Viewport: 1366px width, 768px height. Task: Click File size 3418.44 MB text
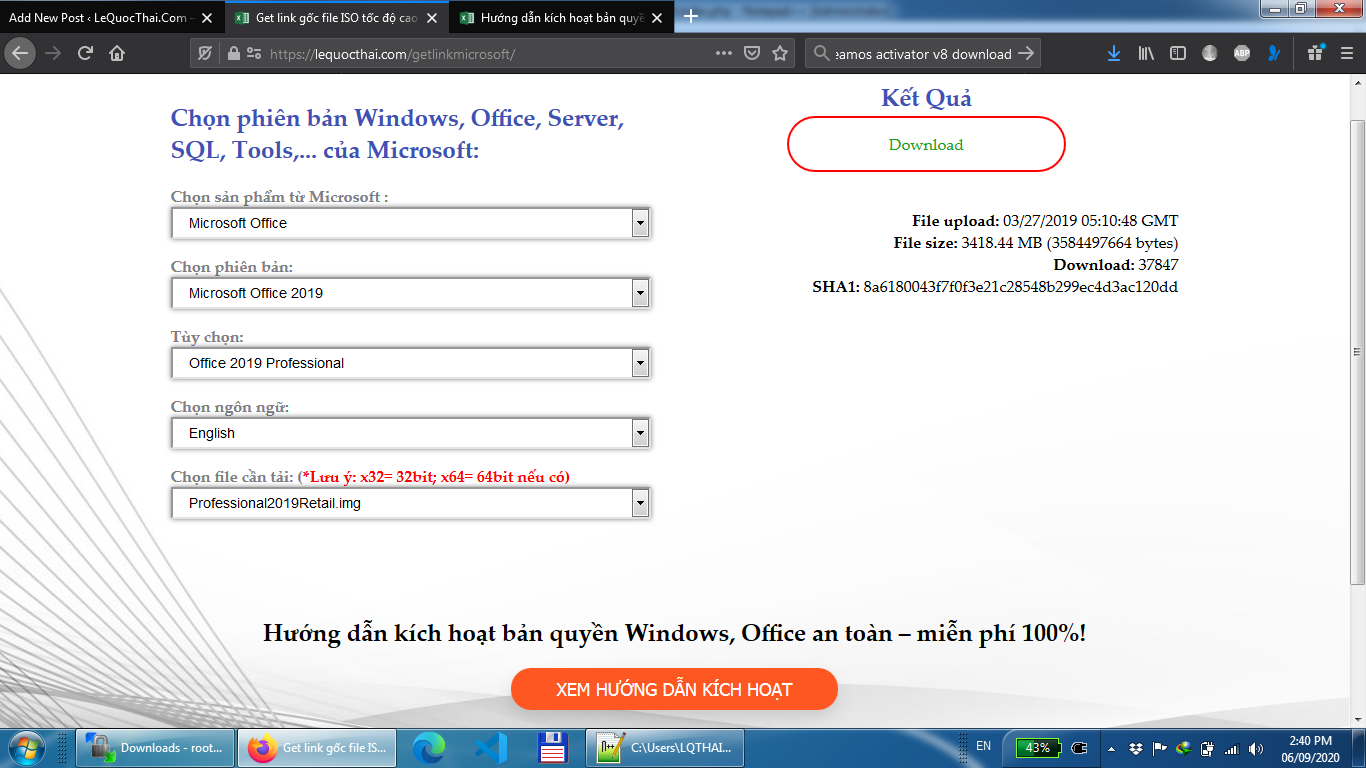[1036, 243]
